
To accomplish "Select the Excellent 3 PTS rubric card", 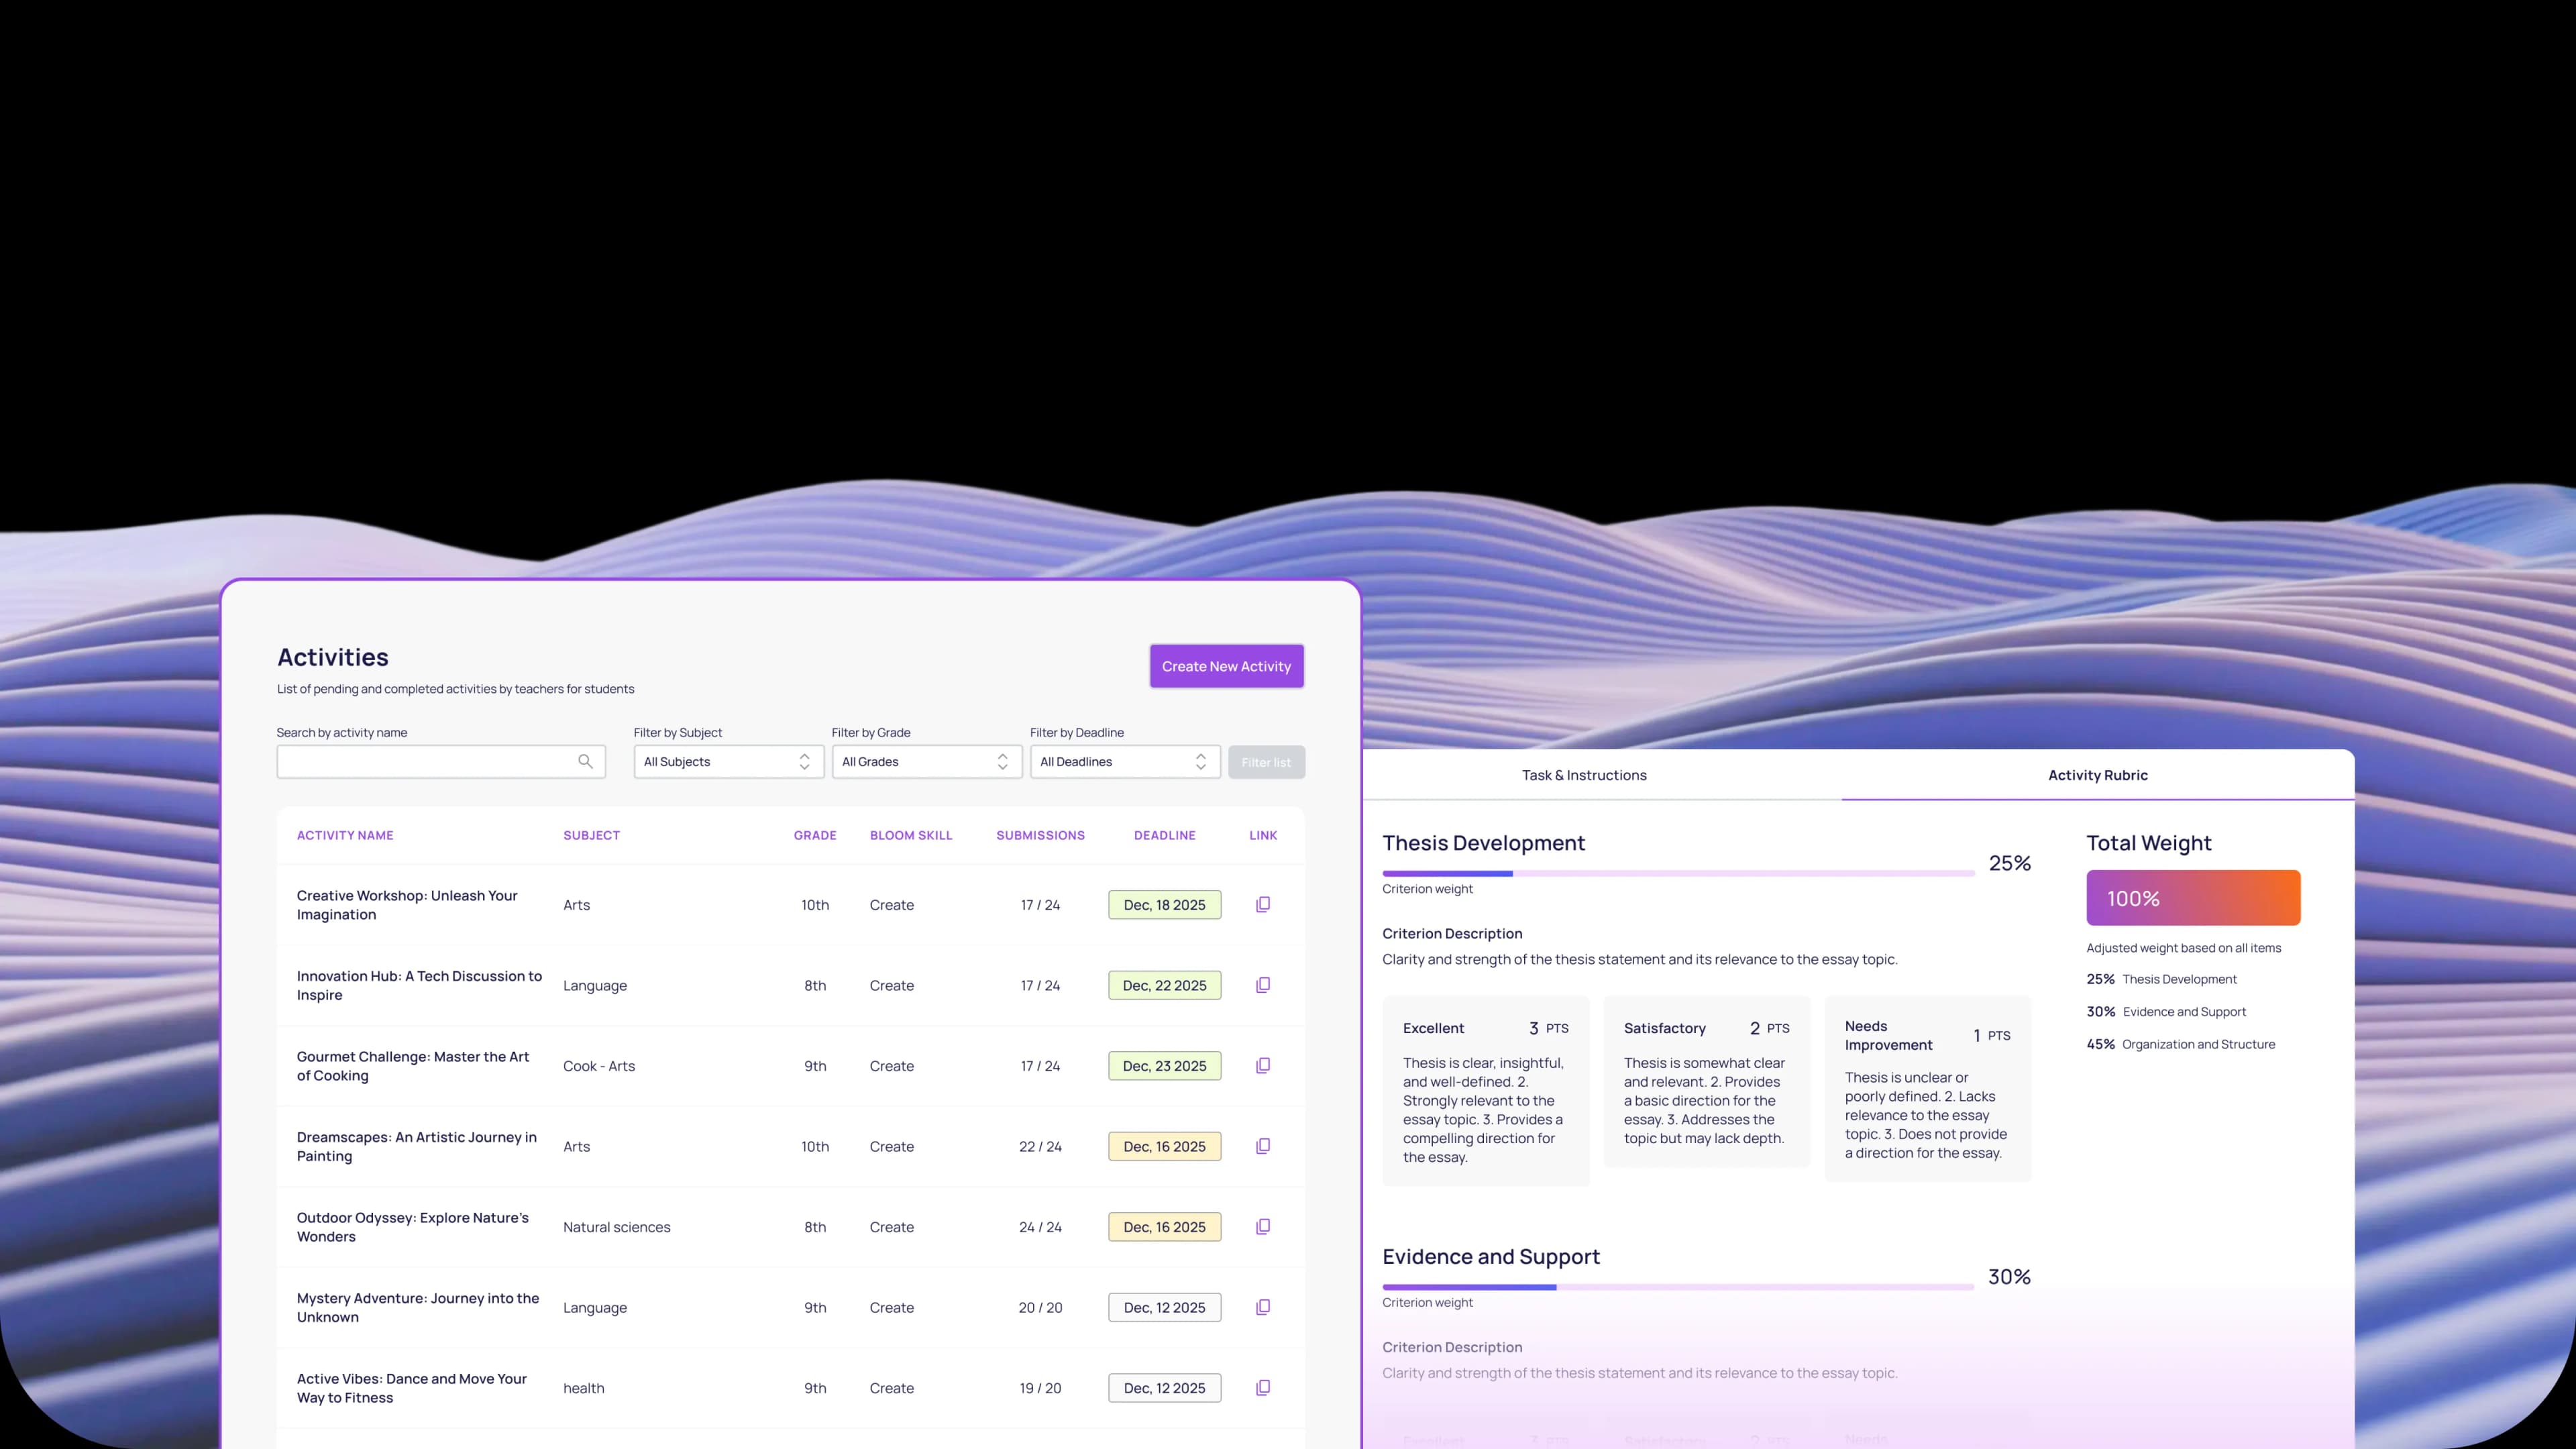I will click(x=1485, y=1091).
